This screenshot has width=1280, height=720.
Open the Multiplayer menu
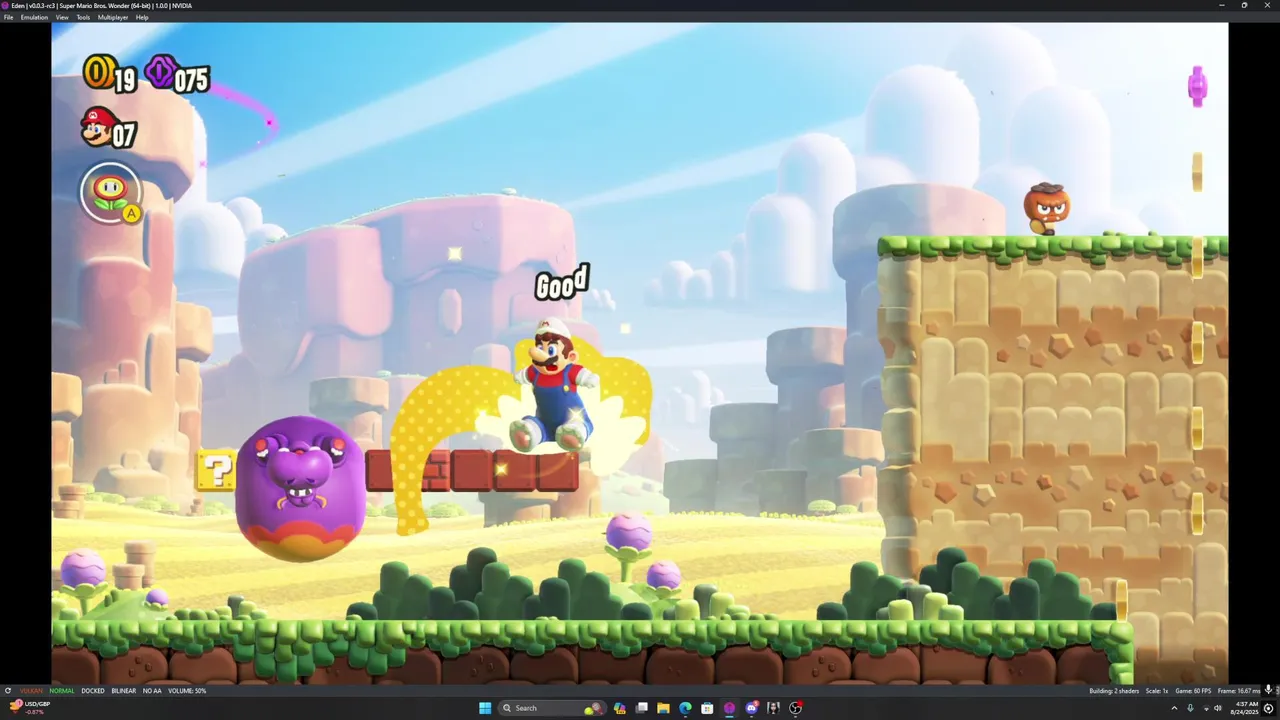point(113,17)
